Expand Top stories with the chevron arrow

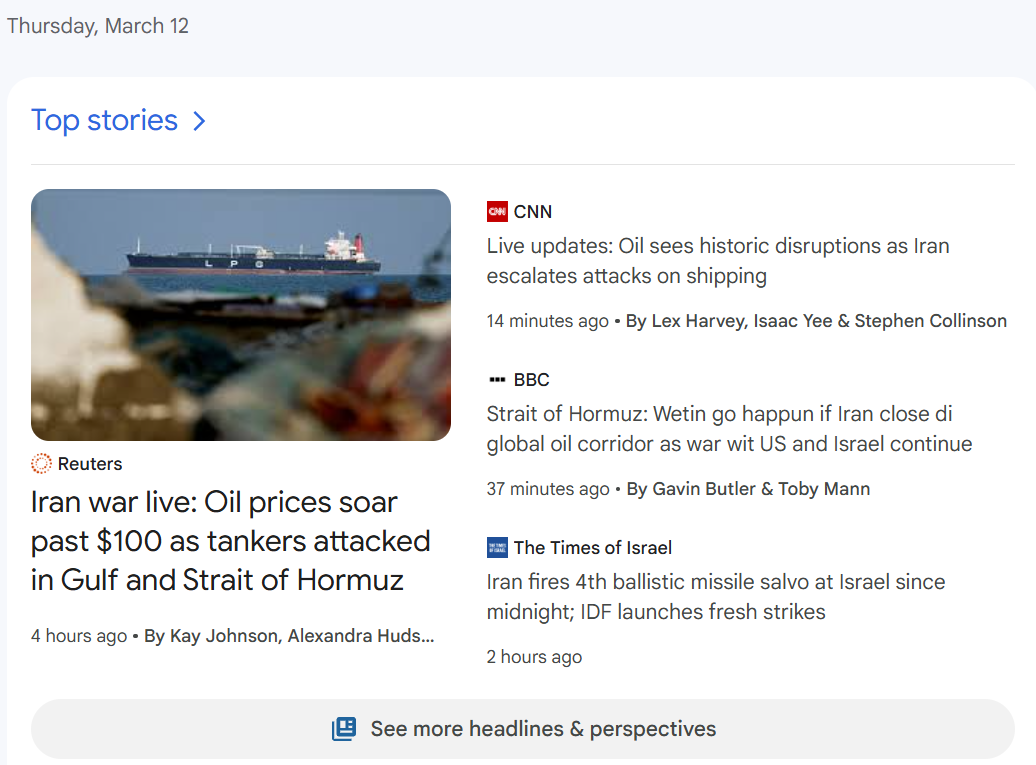click(199, 121)
